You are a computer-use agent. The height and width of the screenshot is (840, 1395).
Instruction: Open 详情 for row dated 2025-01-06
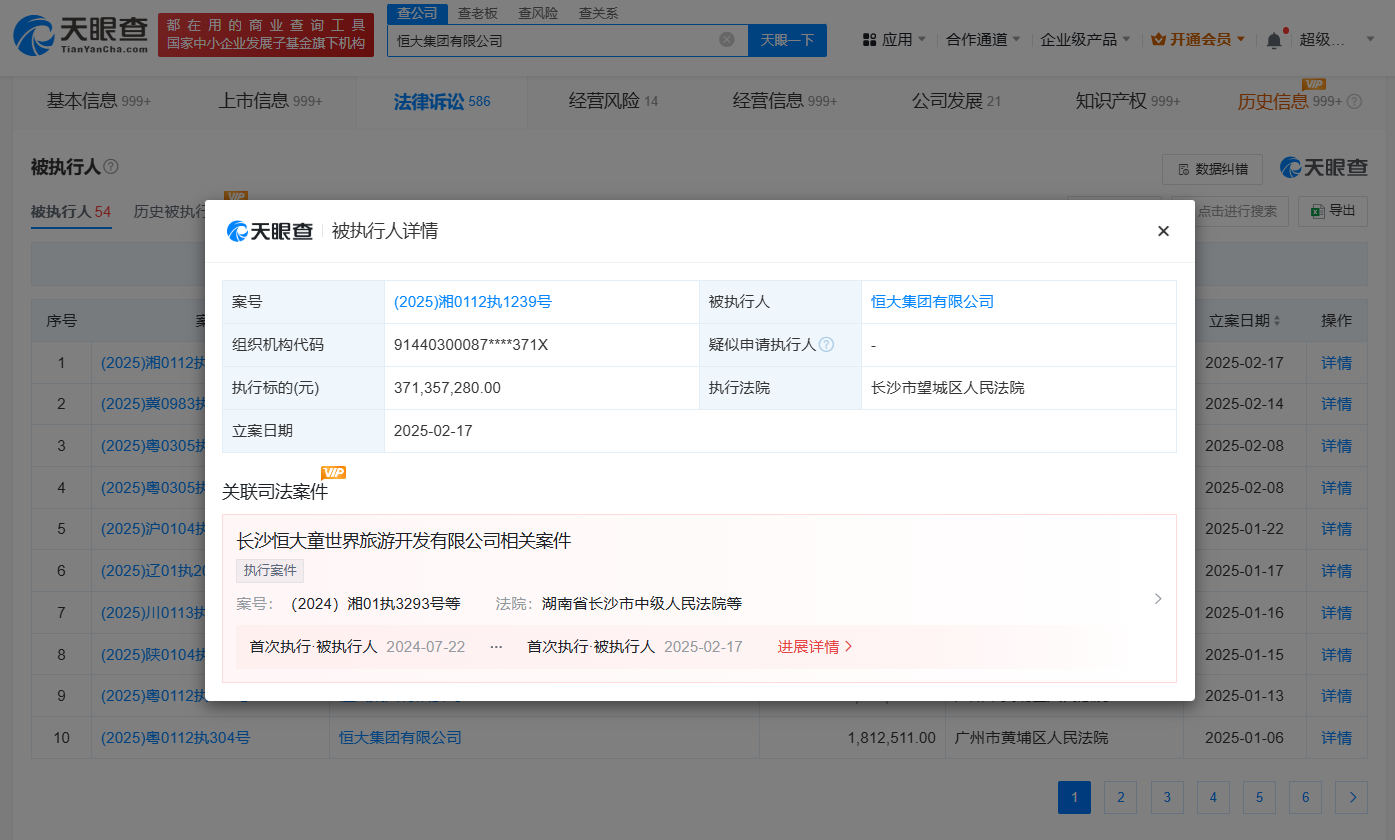tap(1336, 738)
